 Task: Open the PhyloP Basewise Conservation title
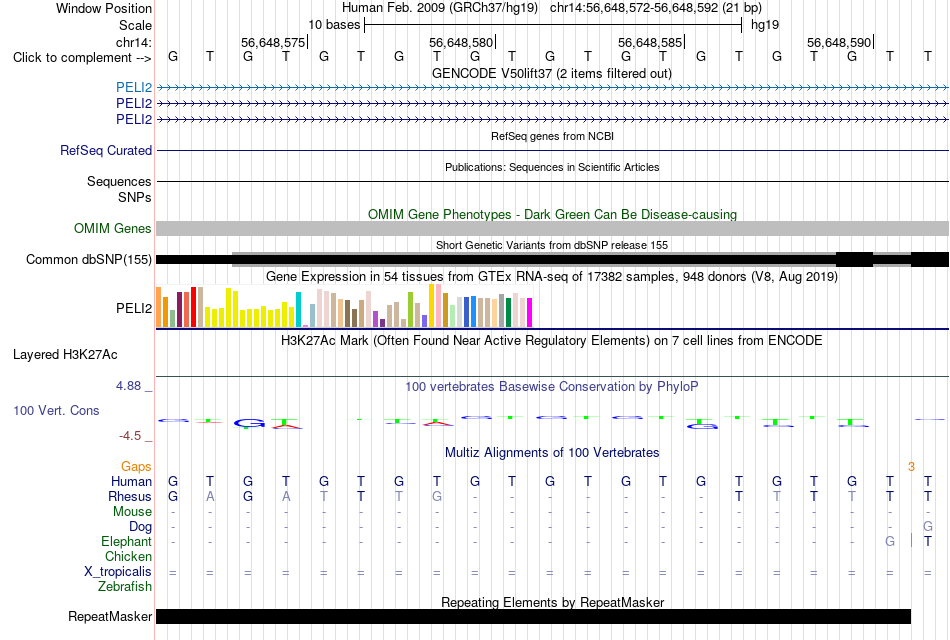coord(551,387)
